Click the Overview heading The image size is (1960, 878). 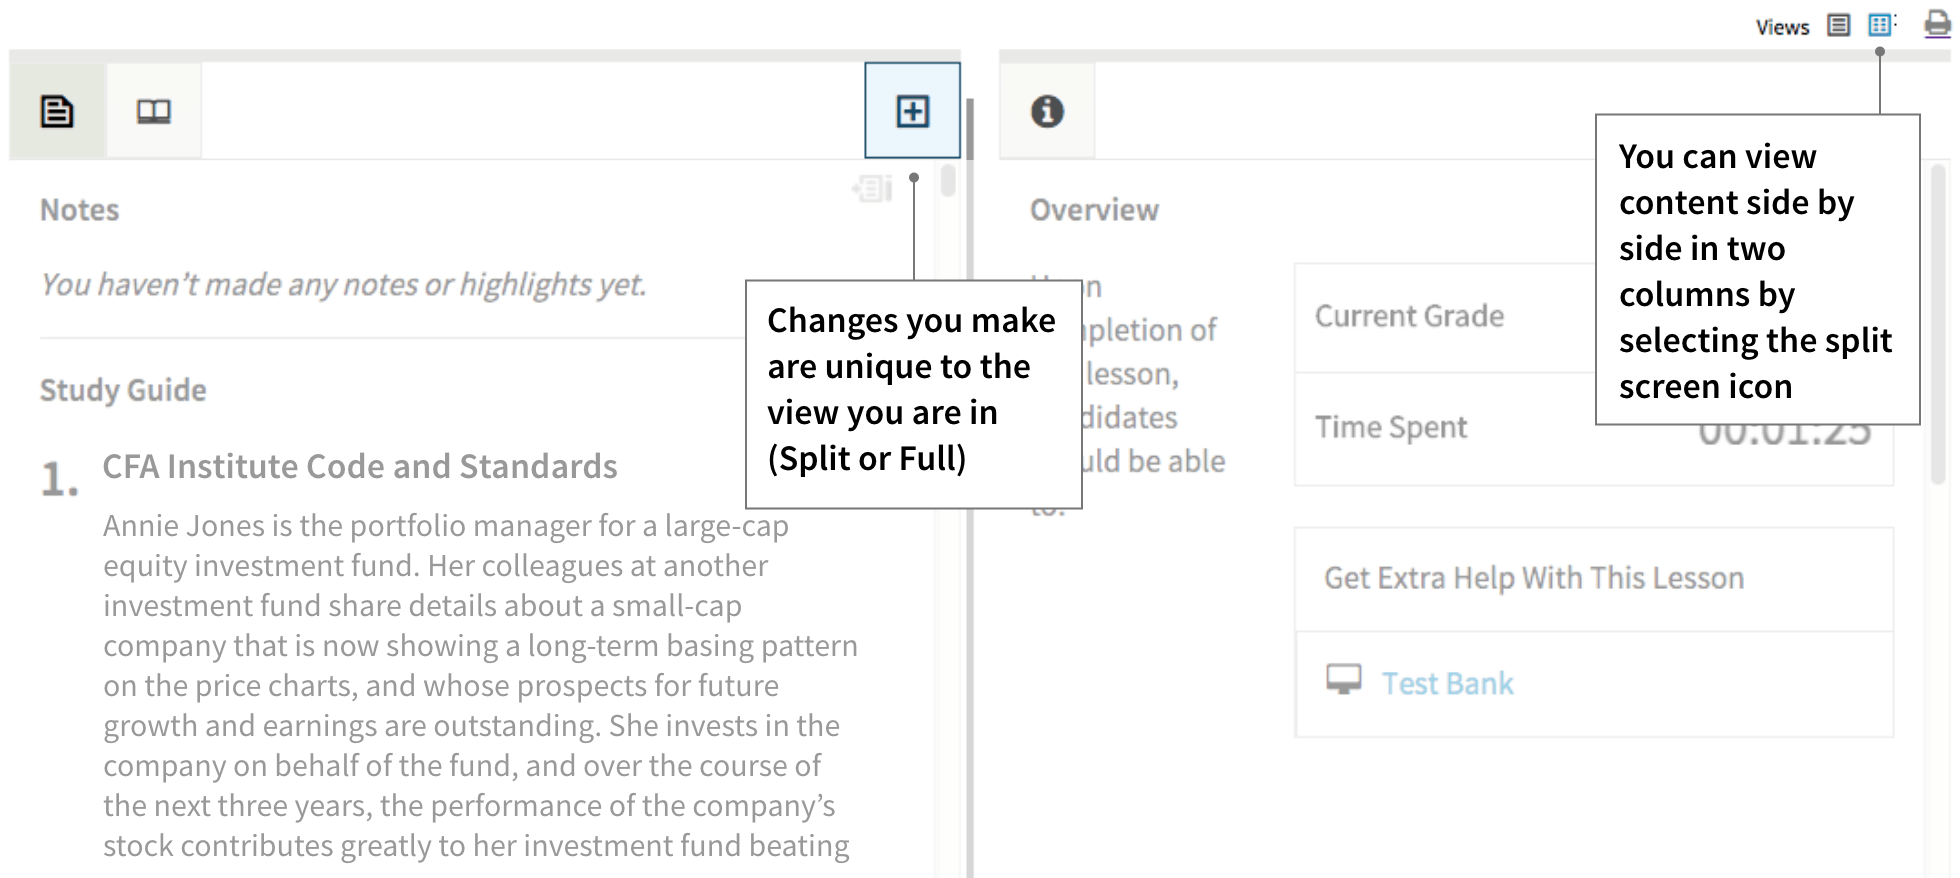[x=1094, y=210]
